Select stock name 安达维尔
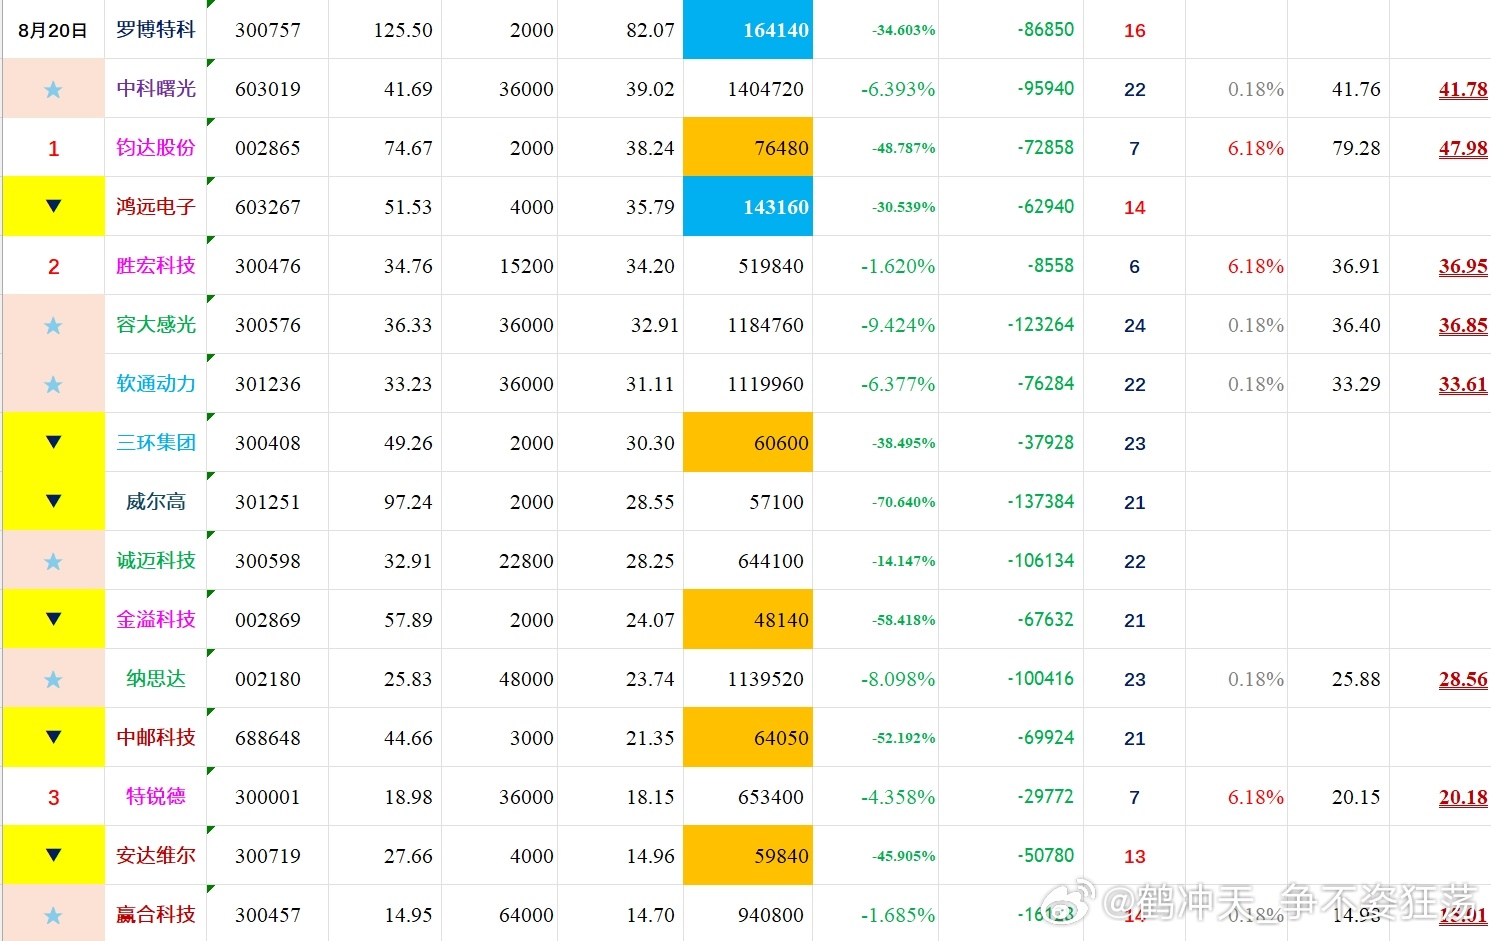Image resolution: width=1491 pixels, height=941 pixels. point(156,856)
